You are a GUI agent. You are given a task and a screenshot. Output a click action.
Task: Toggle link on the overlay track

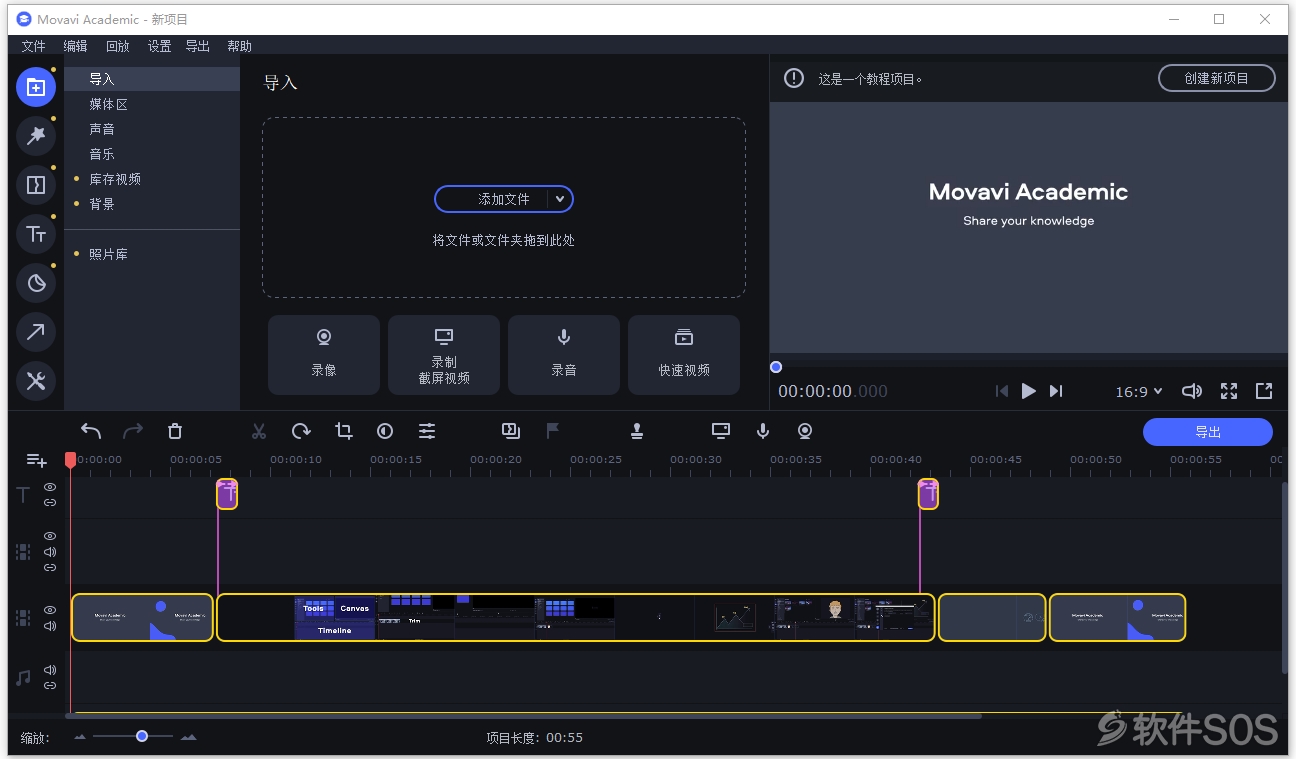(x=50, y=567)
